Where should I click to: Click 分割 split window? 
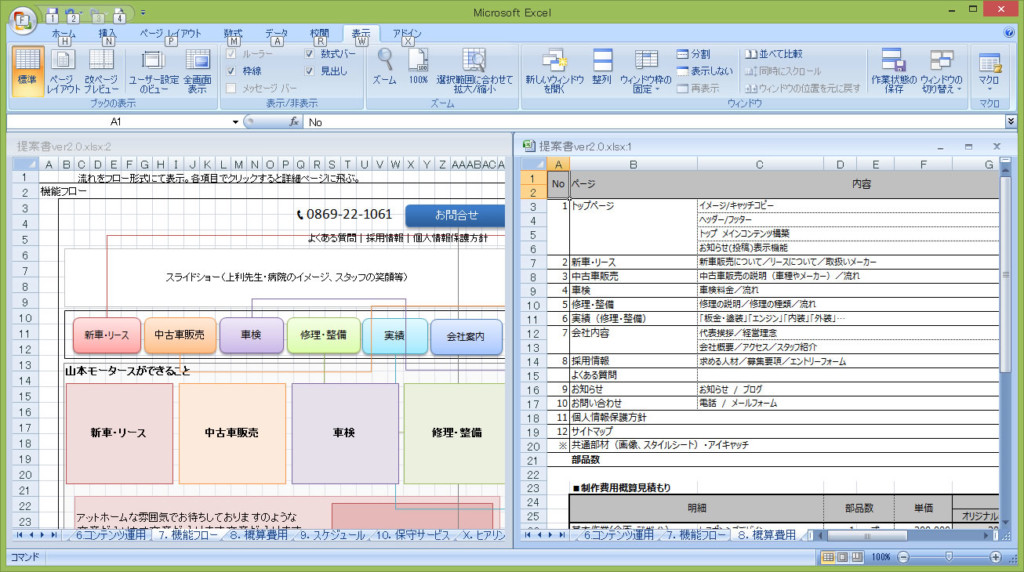[x=694, y=54]
